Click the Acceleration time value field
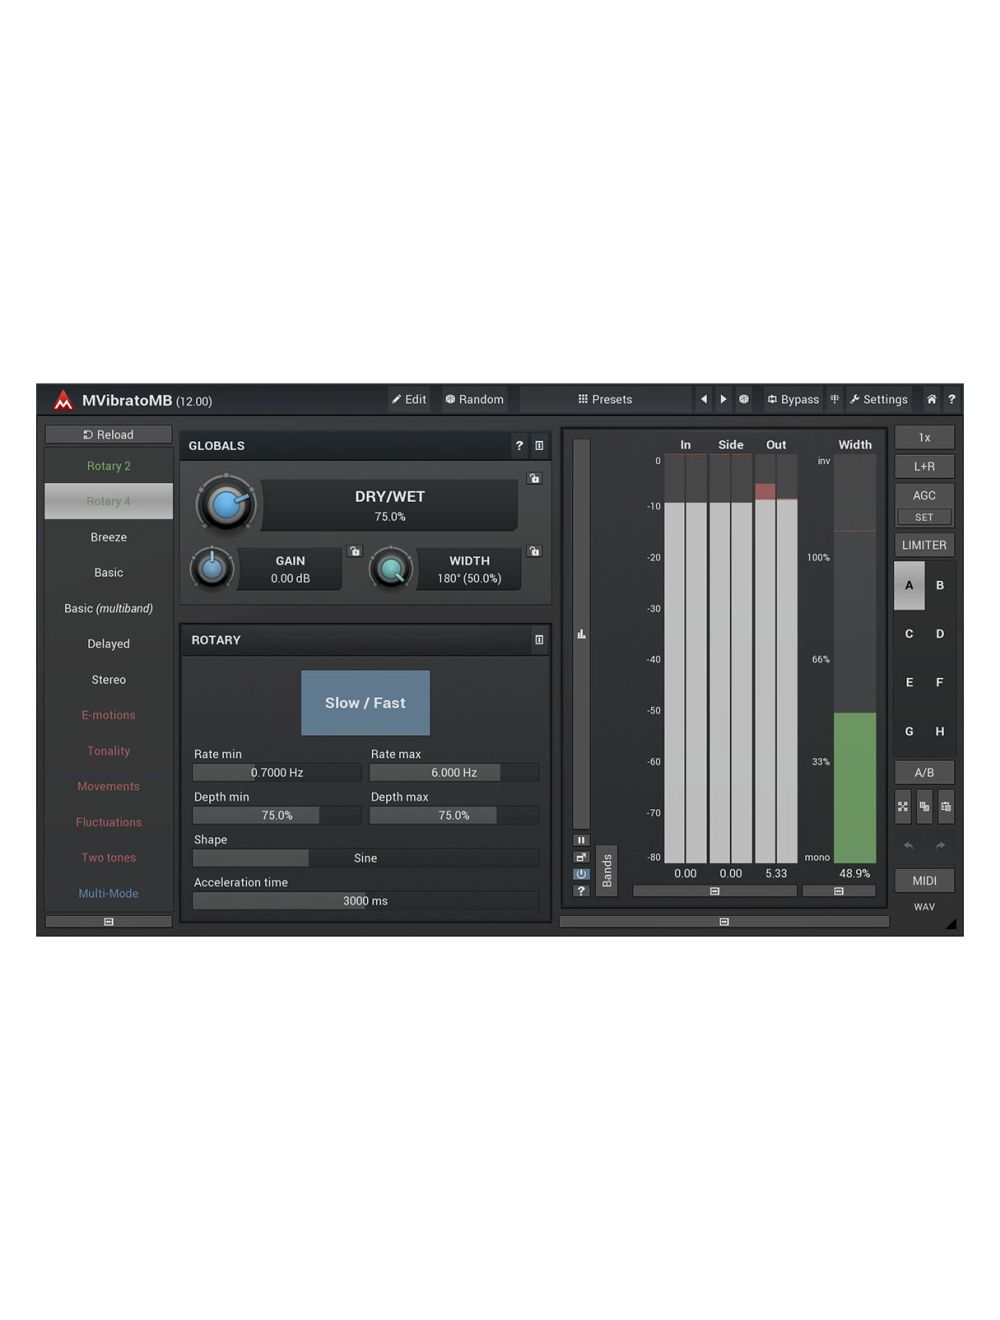Viewport: 1000px width, 1320px height. coord(365,900)
